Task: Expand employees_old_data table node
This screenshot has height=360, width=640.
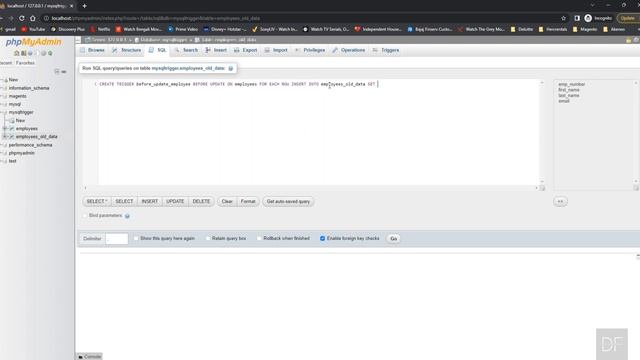Action: [5, 137]
